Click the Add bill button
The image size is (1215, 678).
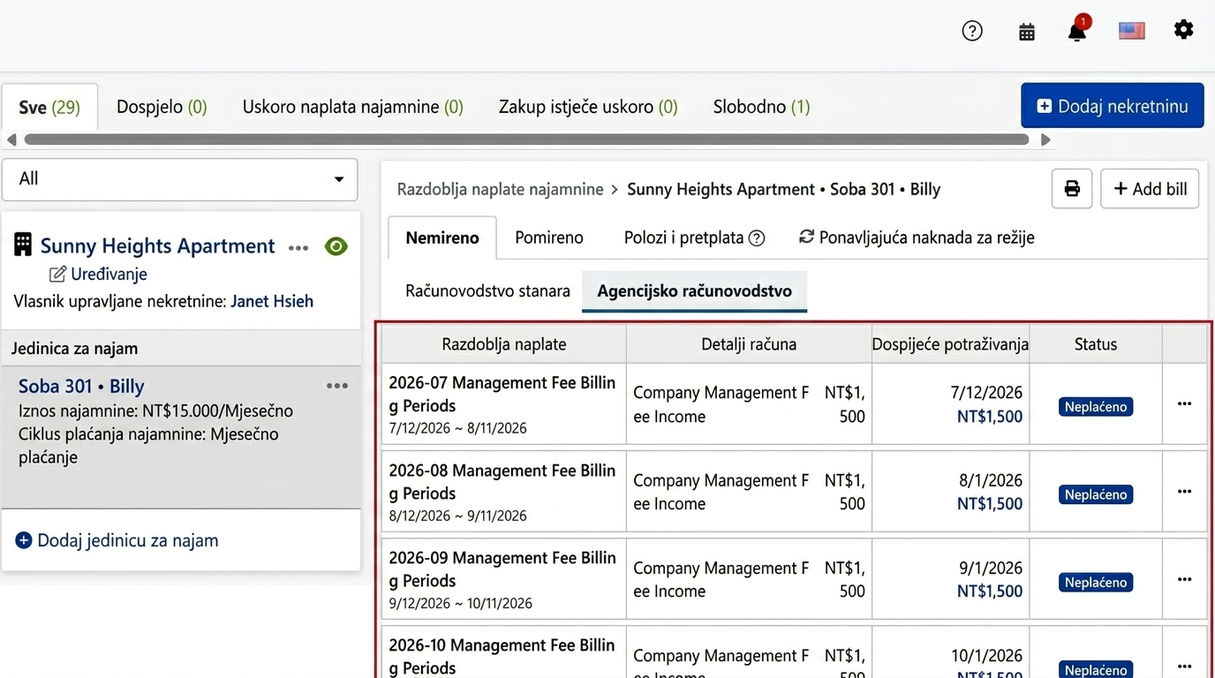(1150, 189)
